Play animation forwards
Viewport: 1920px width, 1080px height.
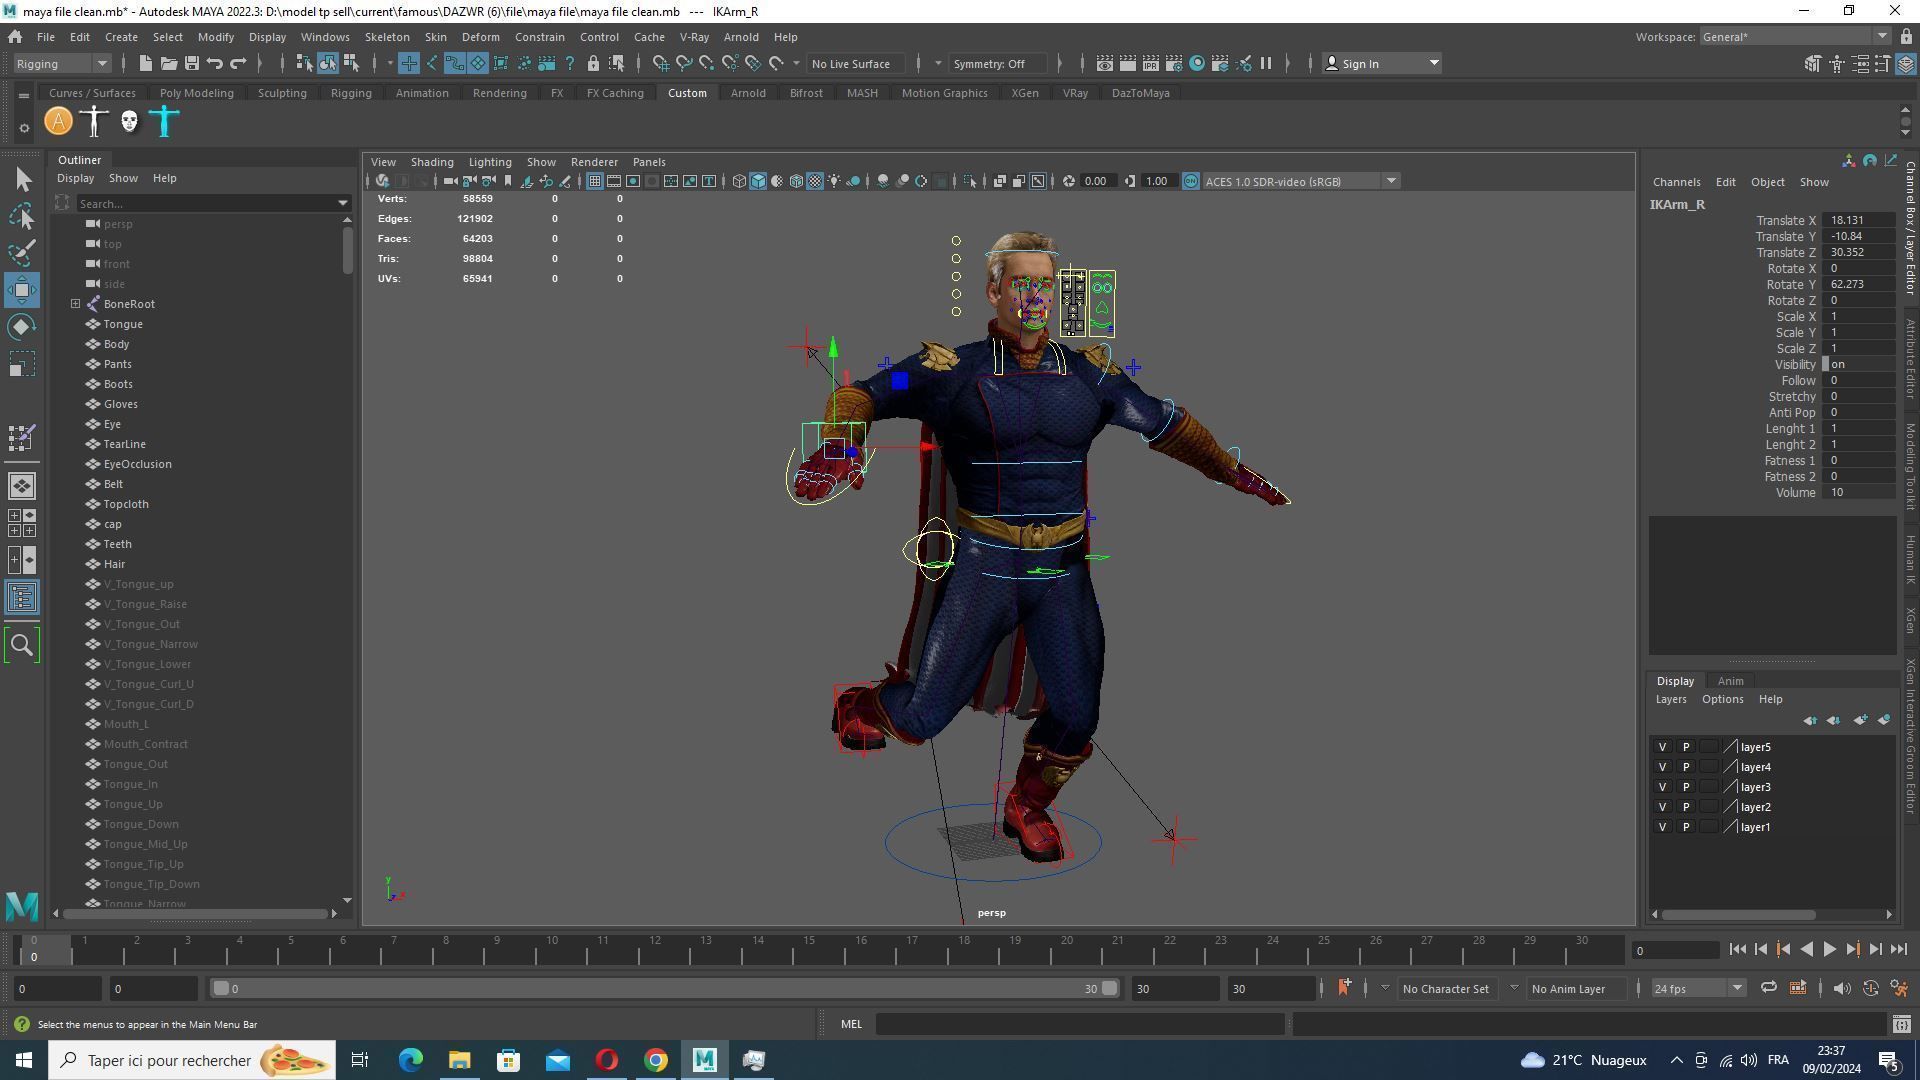(x=1829, y=950)
